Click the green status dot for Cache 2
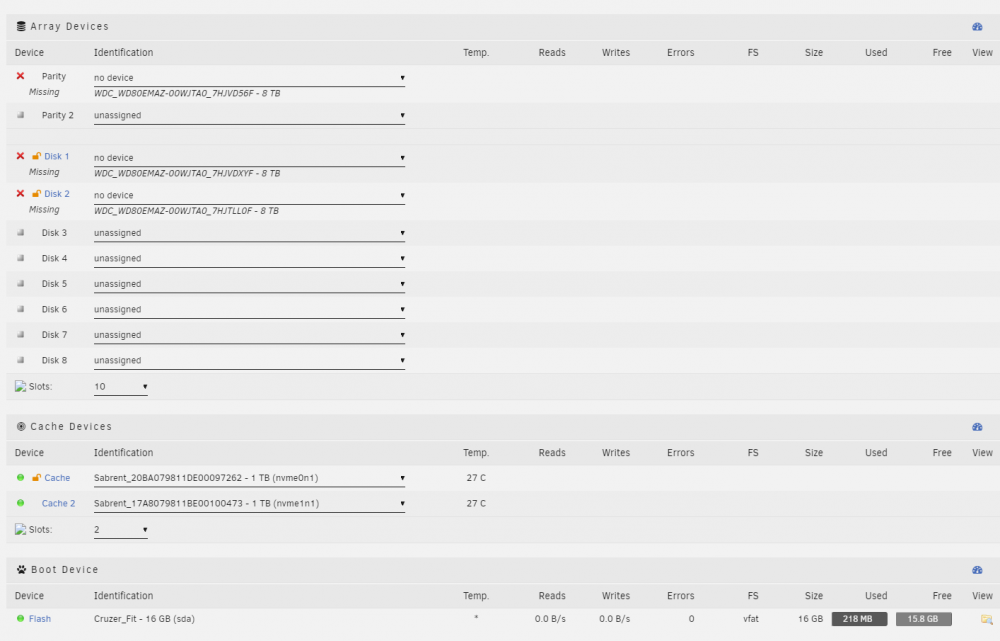Viewport: 1000px width, 641px height. [x=20, y=503]
